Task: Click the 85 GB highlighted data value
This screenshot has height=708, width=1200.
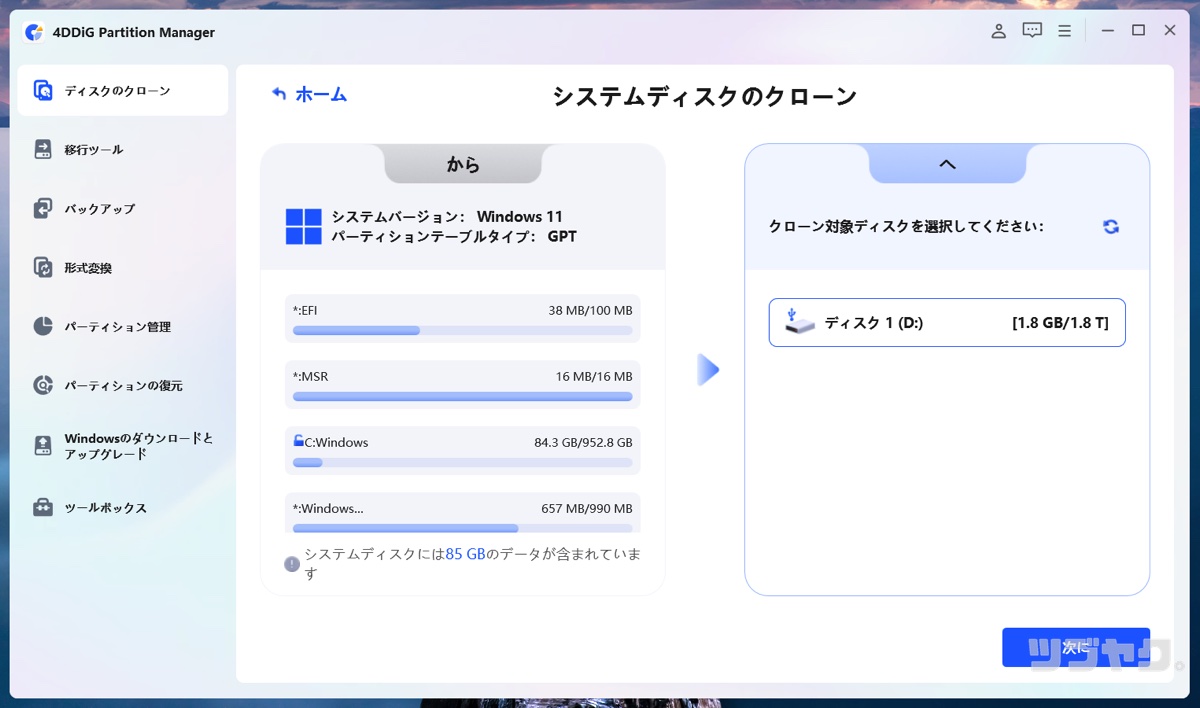Action: tap(465, 554)
